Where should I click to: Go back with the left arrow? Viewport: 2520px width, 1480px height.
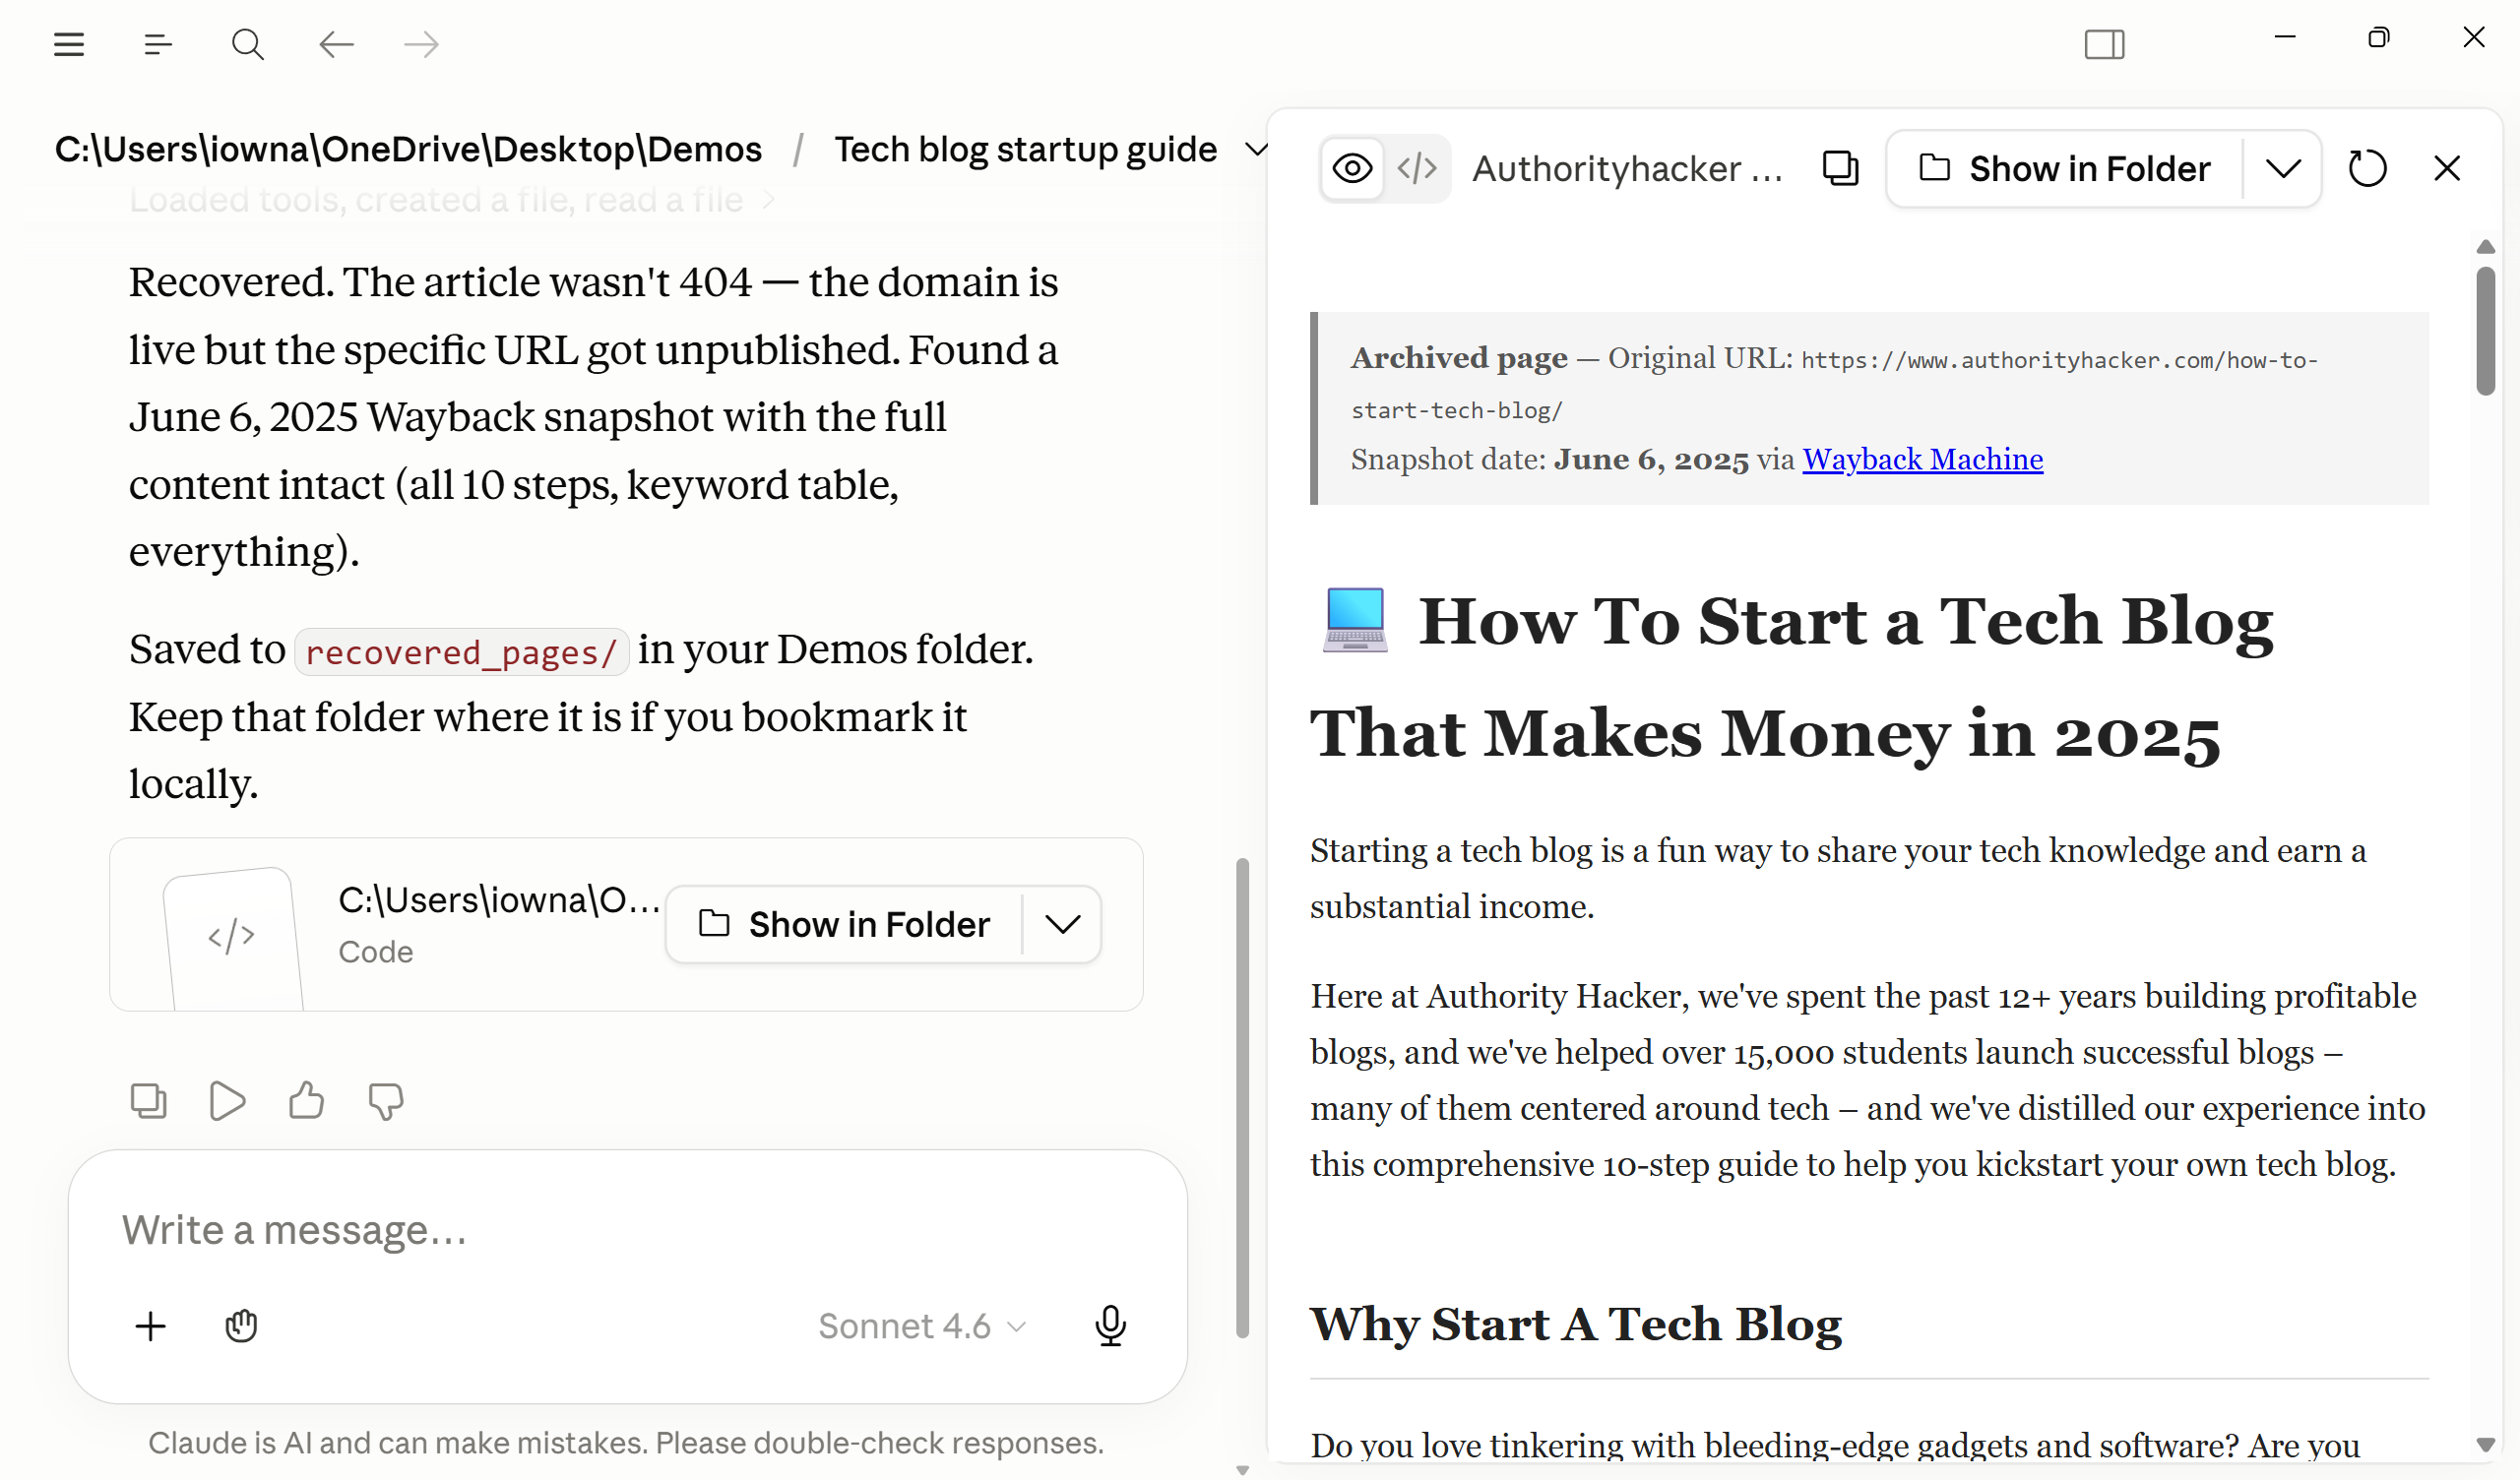[x=336, y=45]
